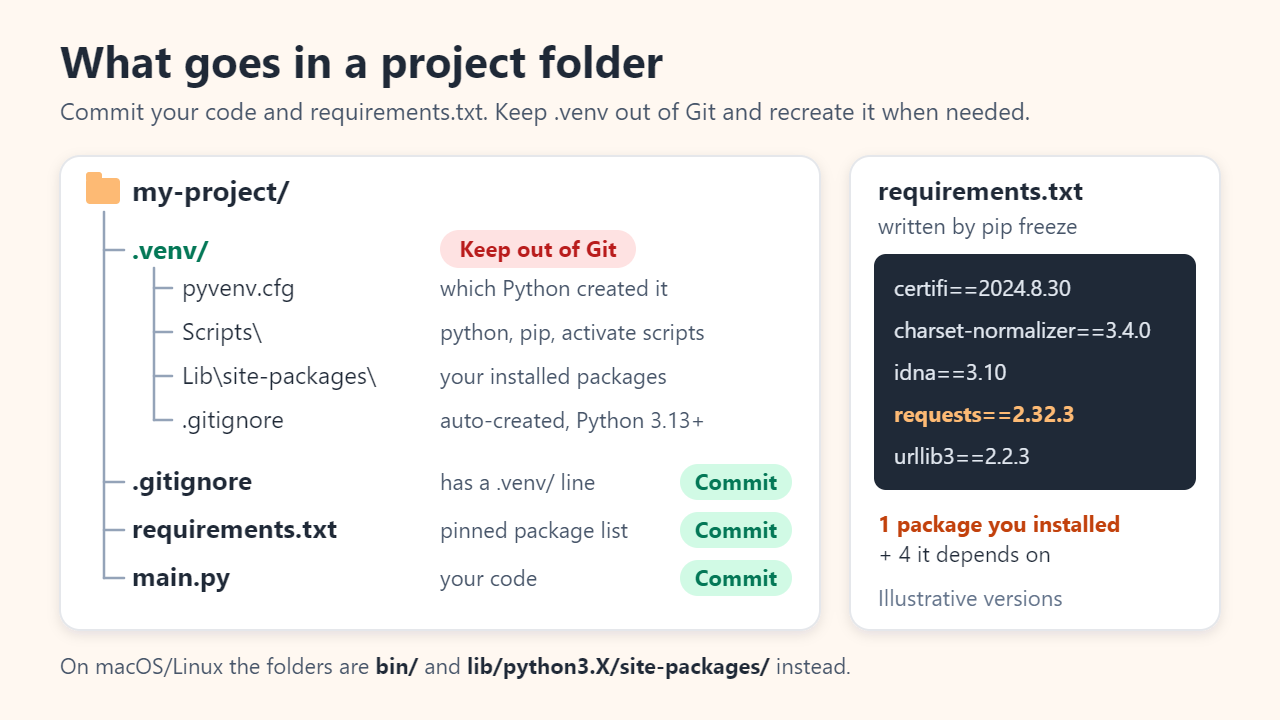Click the highlighted requests==2.32.3 line
Image resolution: width=1280 pixels, height=720 pixels.
[984, 414]
